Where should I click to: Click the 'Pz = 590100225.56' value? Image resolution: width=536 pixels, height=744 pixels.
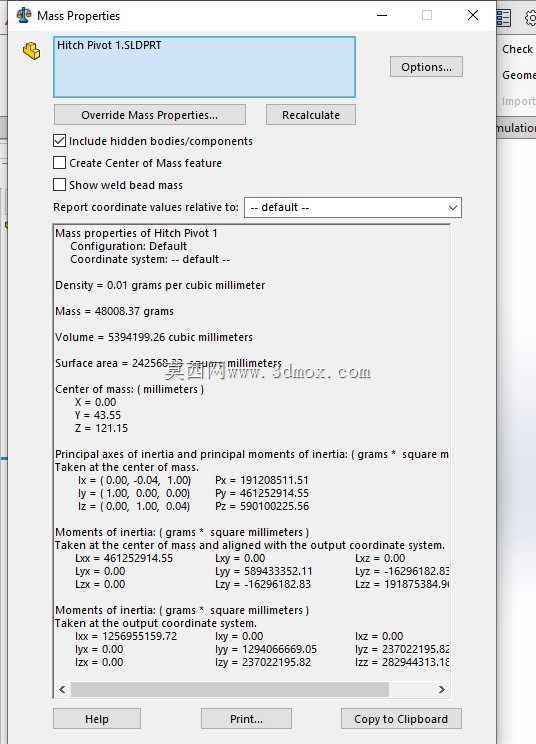[262, 506]
